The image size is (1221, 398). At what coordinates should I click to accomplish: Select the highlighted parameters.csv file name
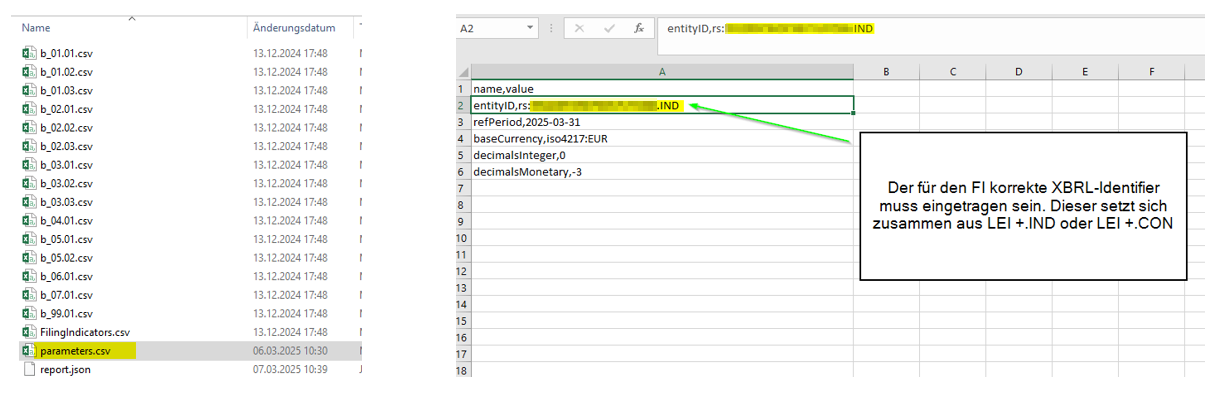pos(75,351)
